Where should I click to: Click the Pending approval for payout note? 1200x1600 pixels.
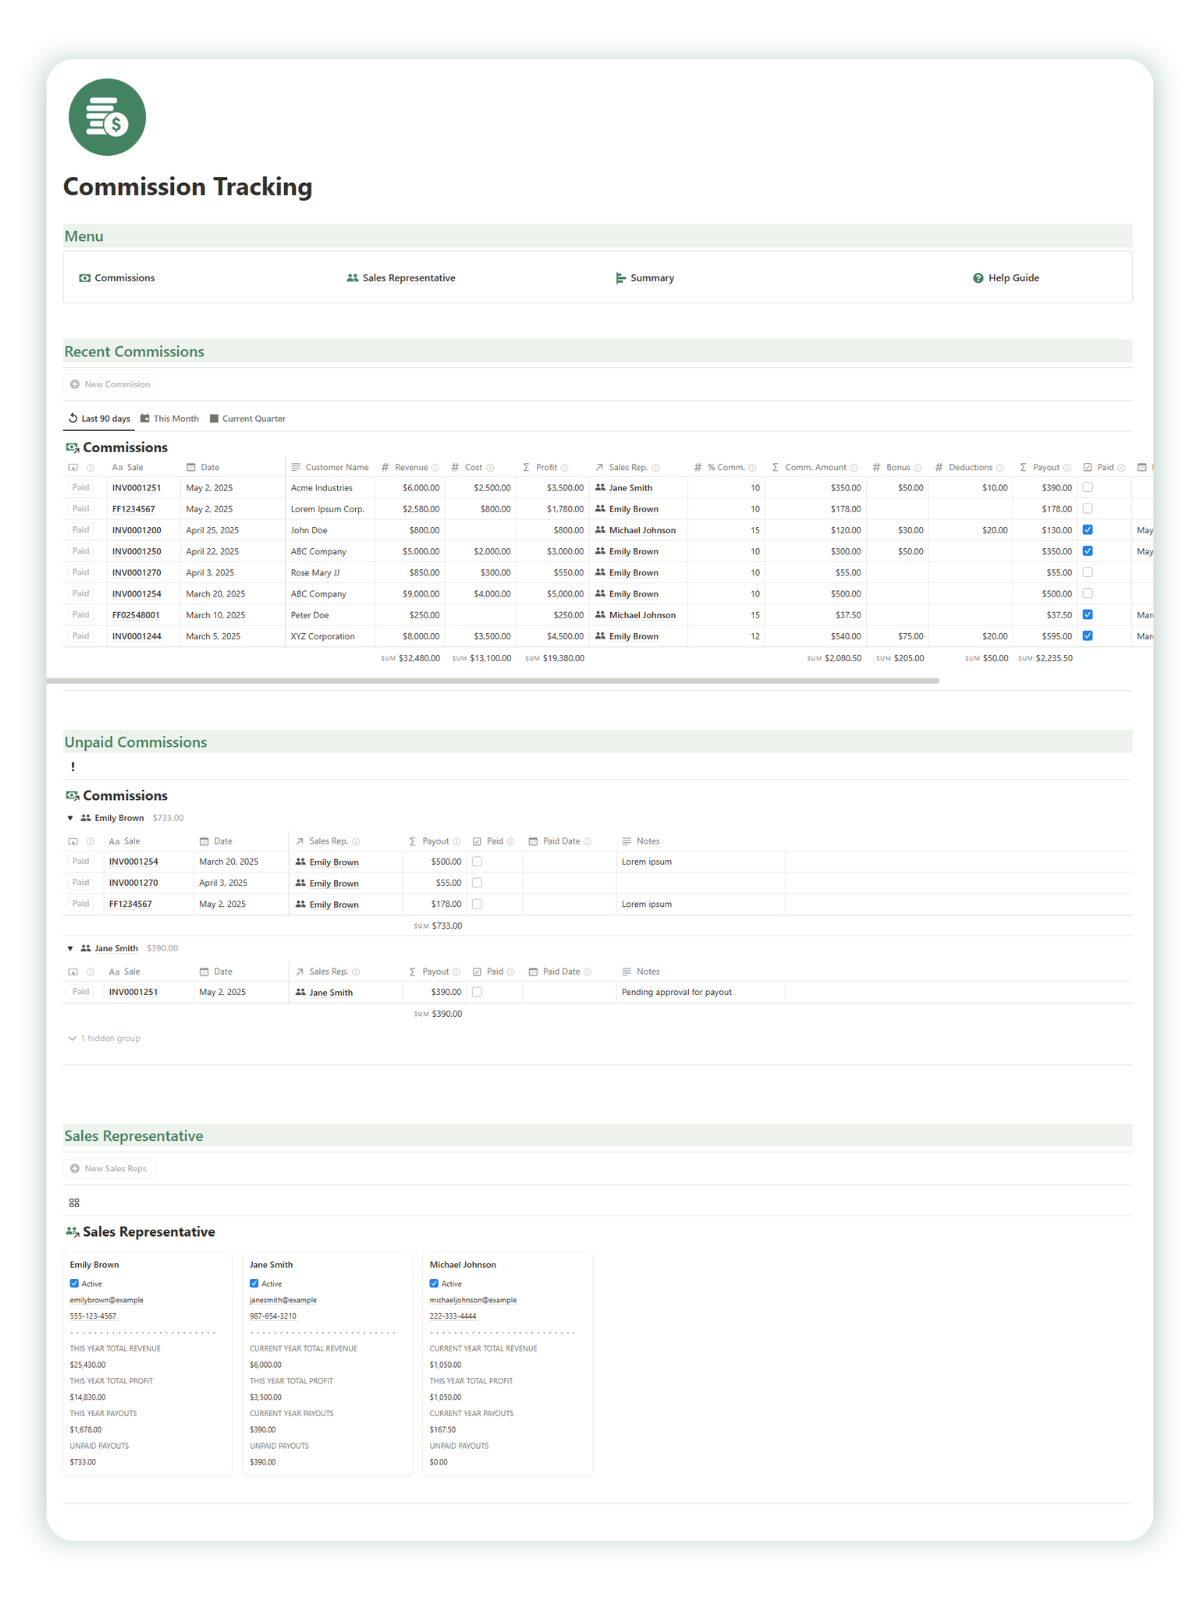point(677,992)
